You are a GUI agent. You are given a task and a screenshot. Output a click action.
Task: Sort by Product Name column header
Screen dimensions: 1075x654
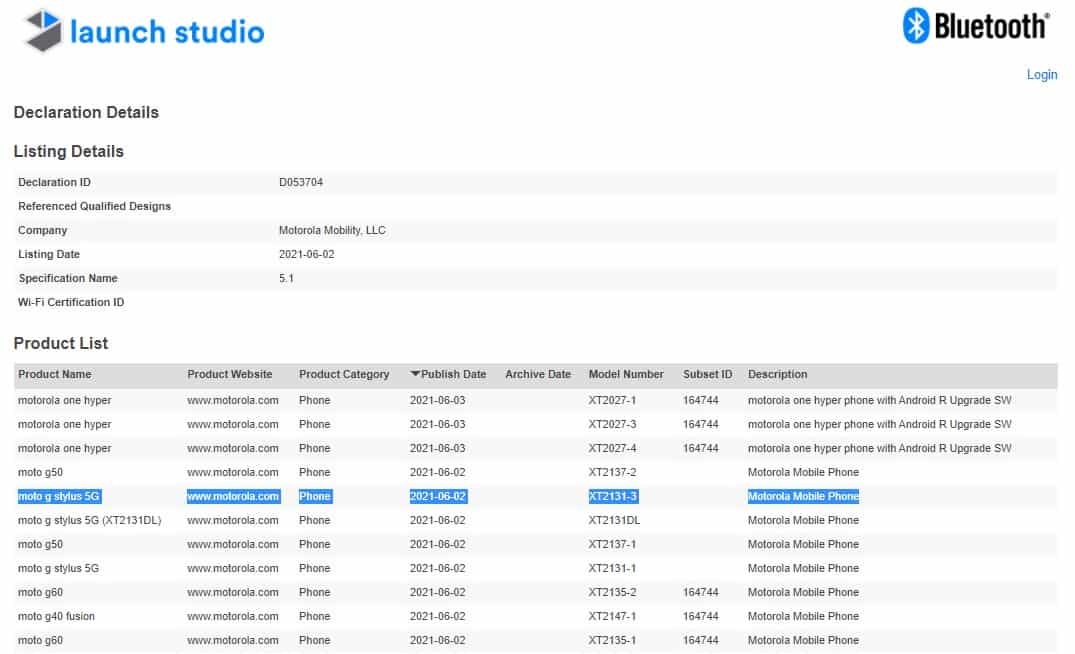pyautogui.click(x=54, y=375)
